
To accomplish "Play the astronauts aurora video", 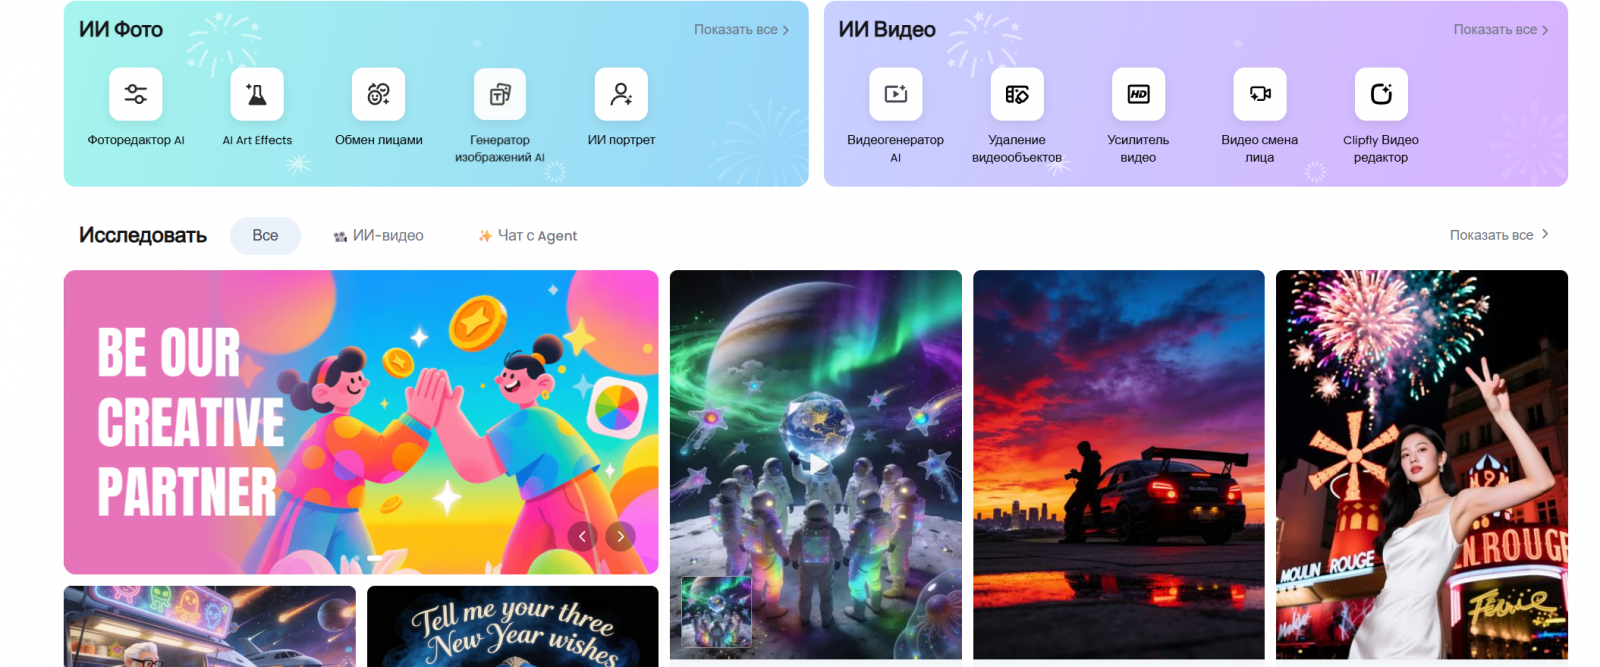I will [x=817, y=464].
